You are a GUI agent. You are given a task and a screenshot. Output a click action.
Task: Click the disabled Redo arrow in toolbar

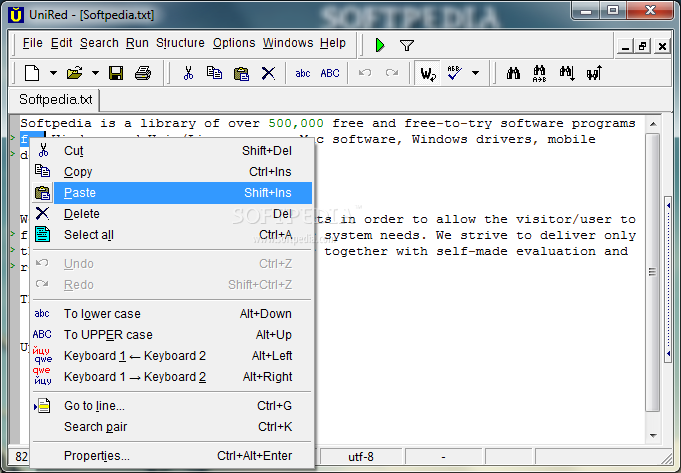click(392, 73)
